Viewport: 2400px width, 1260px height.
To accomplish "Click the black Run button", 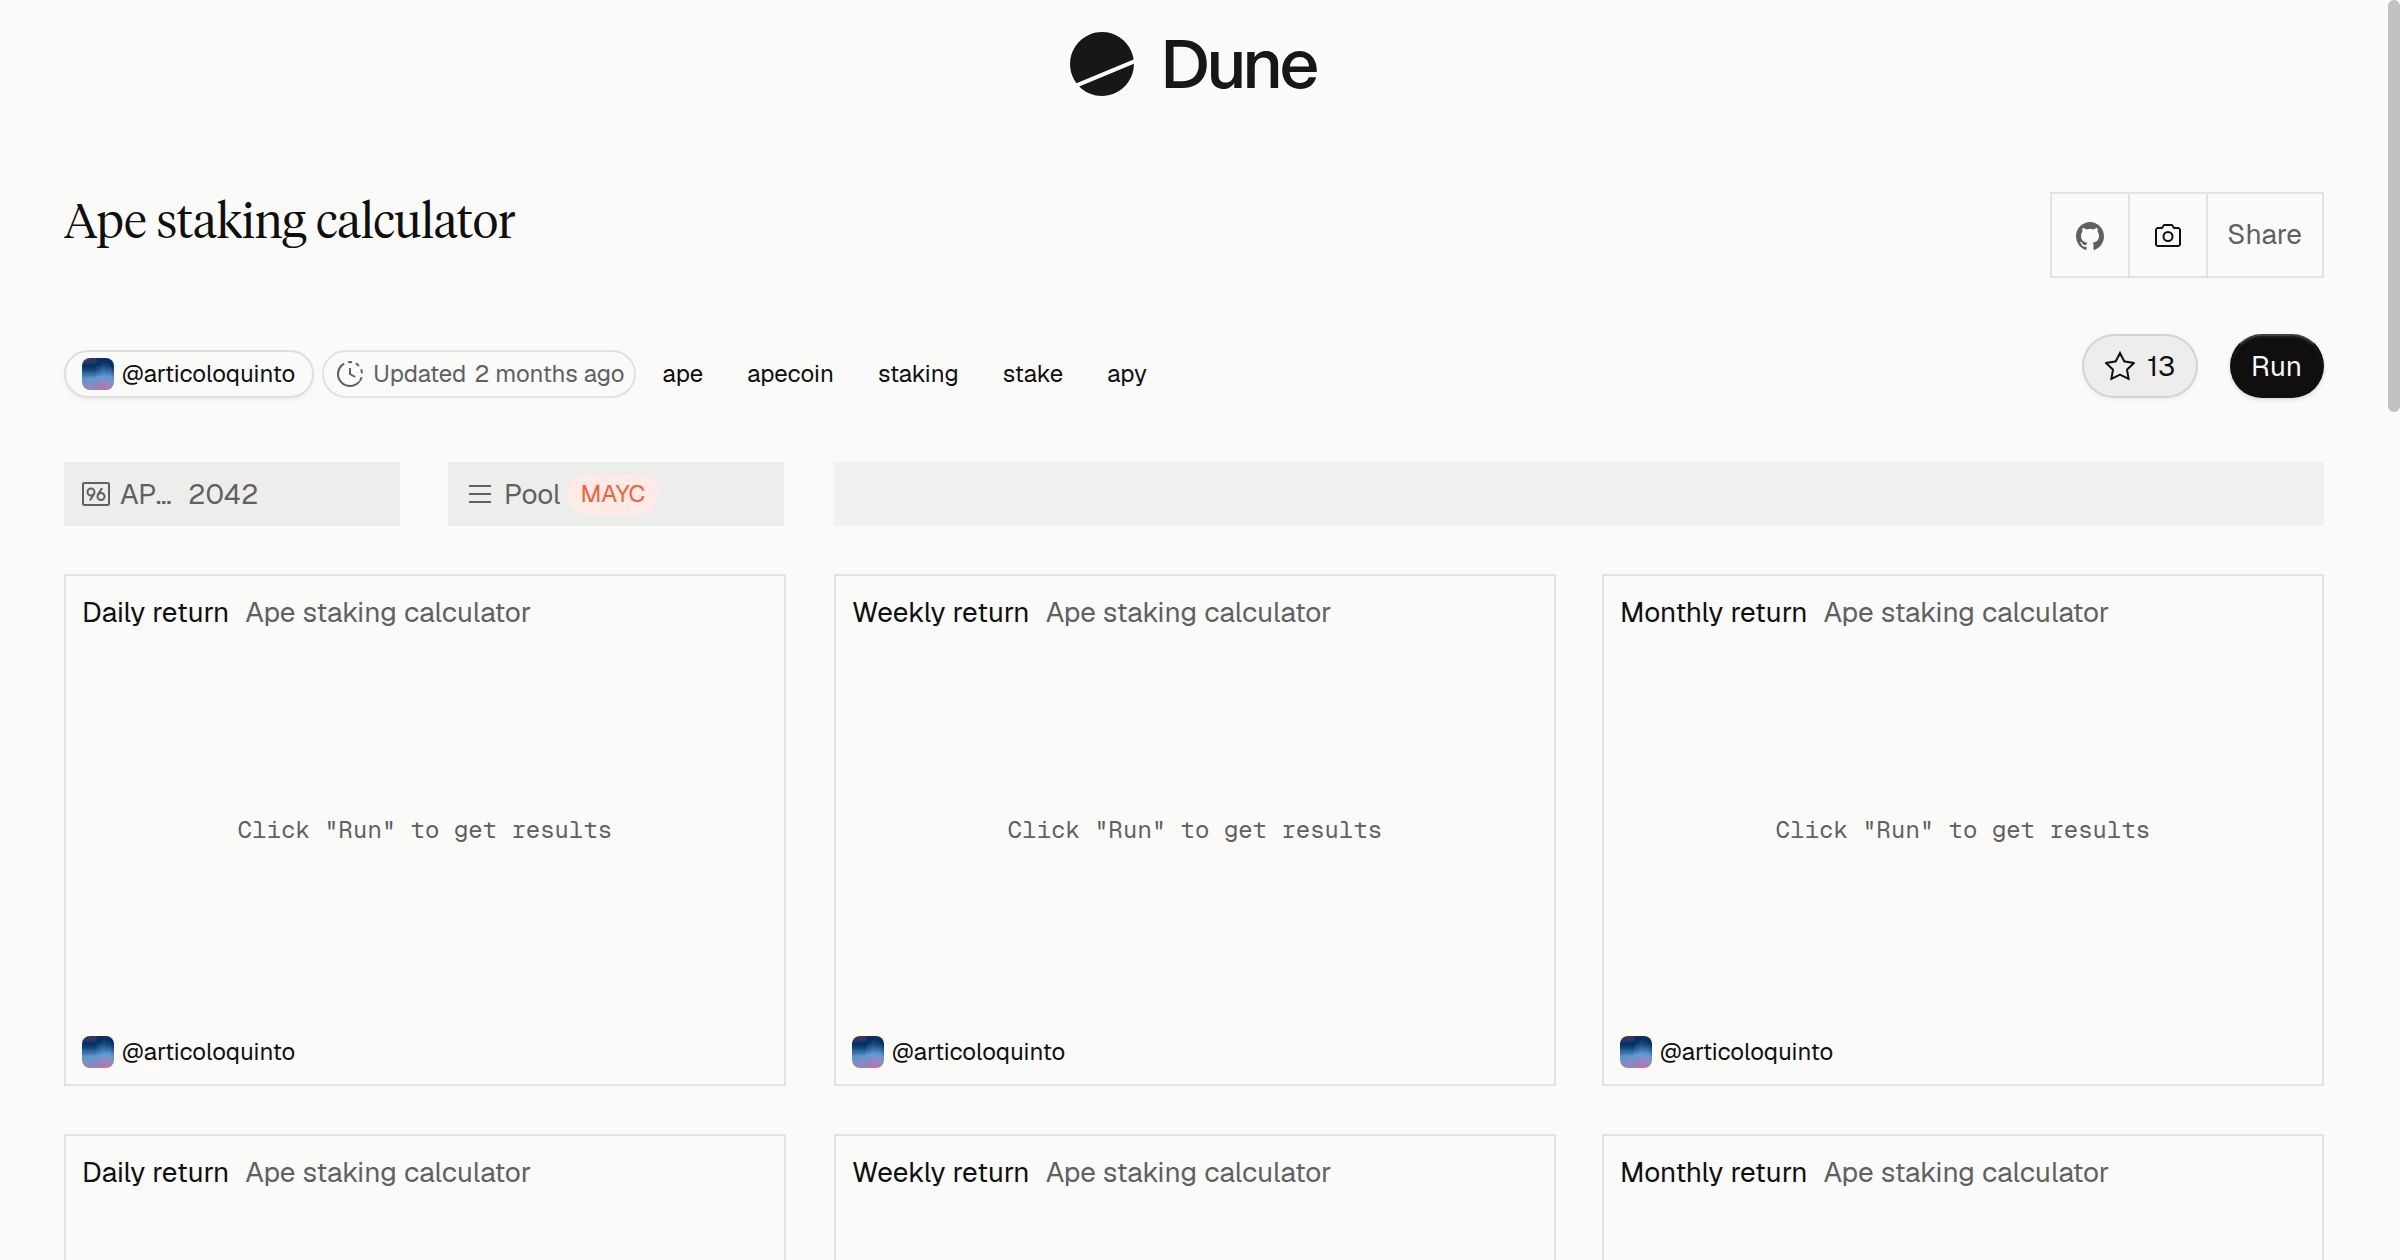I will (x=2276, y=366).
